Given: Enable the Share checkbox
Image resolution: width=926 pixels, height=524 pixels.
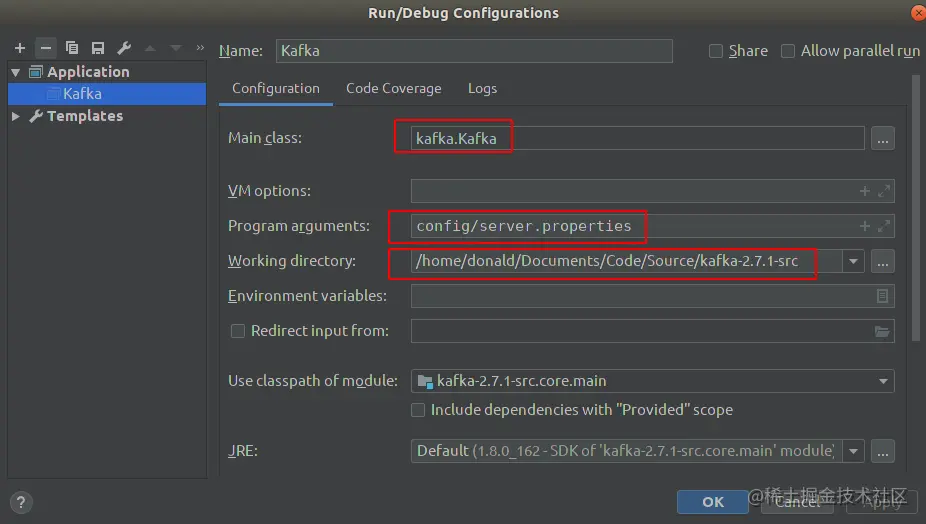Looking at the screenshot, I should (x=716, y=51).
